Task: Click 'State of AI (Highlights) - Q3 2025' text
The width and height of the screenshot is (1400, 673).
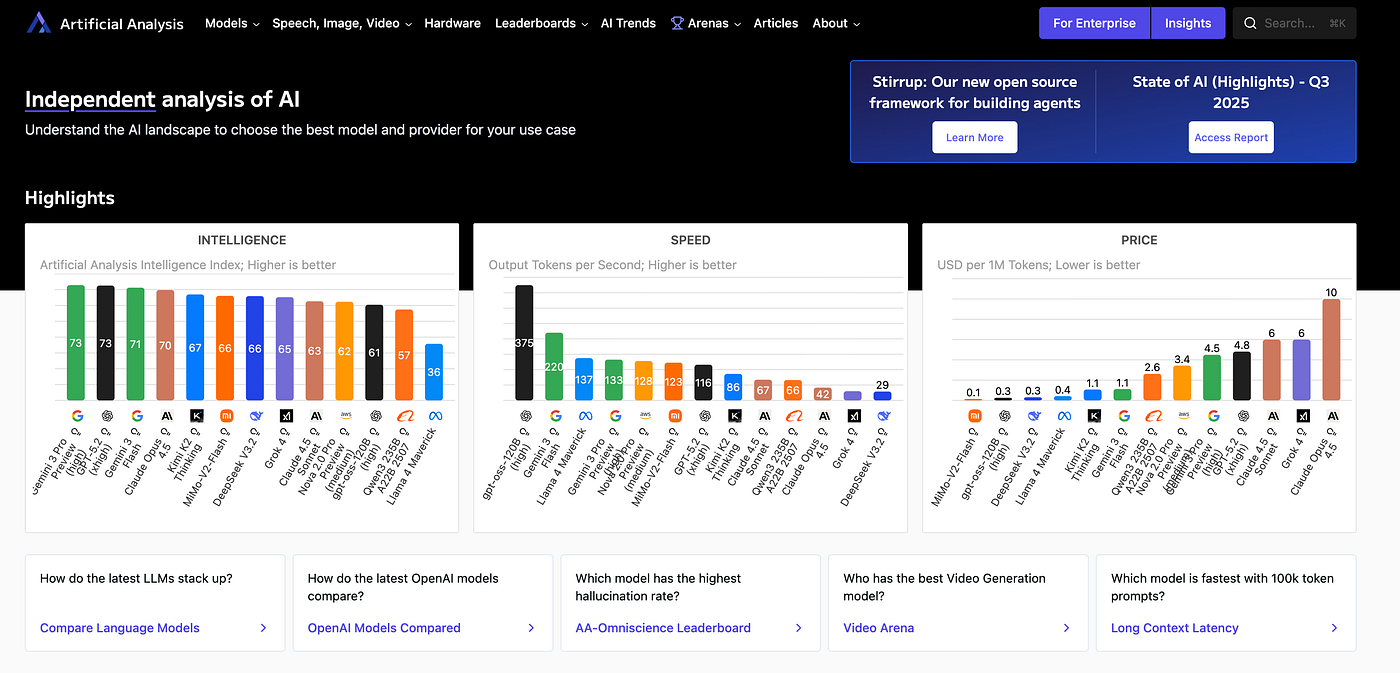Action: pos(1231,92)
